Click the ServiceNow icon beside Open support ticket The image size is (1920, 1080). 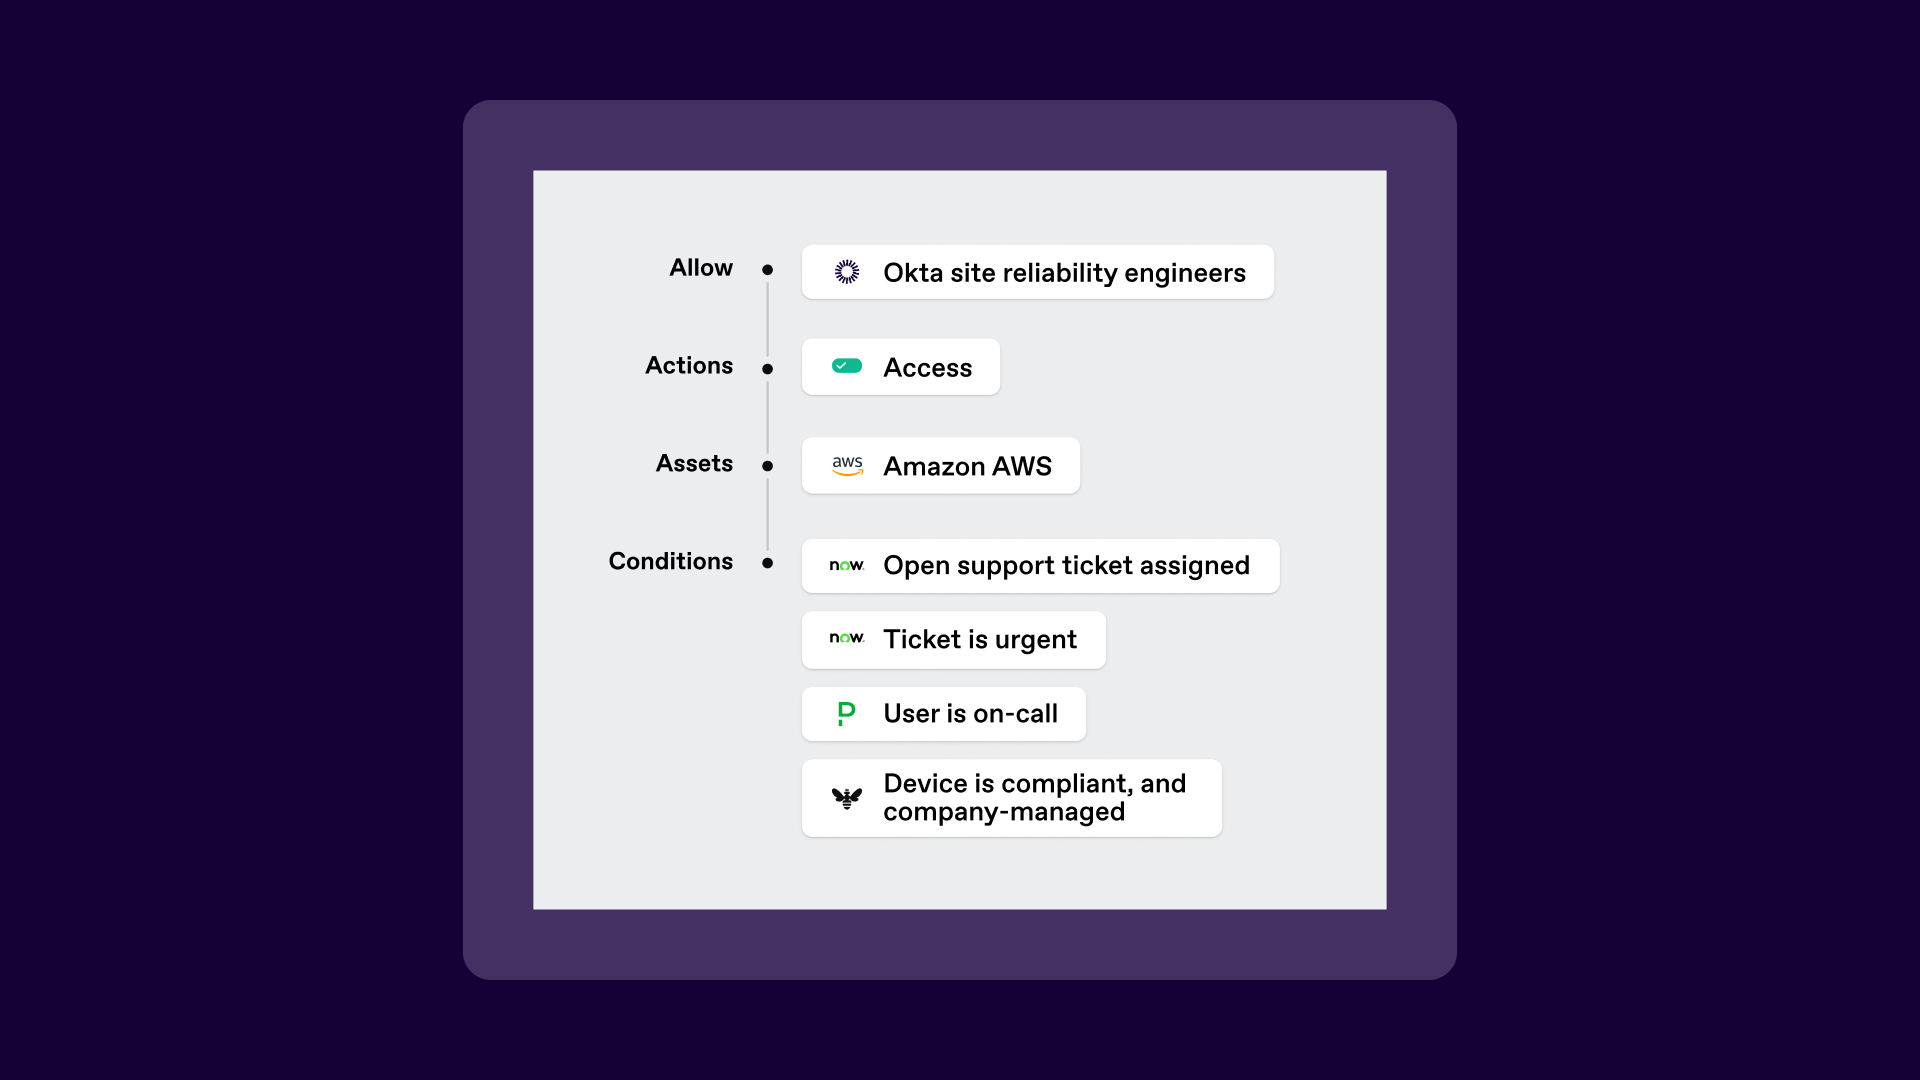coord(846,565)
